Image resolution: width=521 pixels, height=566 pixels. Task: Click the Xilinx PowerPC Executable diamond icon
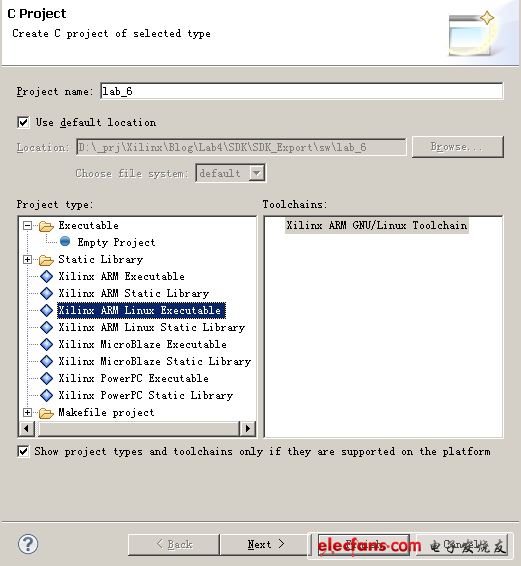click(x=47, y=378)
